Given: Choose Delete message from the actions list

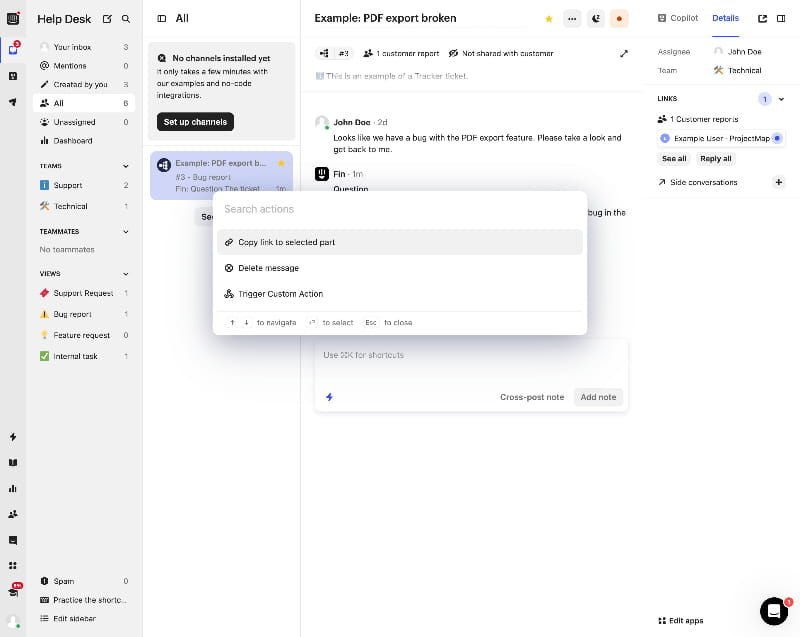Looking at the screenshot, I should tap(399, 268).
